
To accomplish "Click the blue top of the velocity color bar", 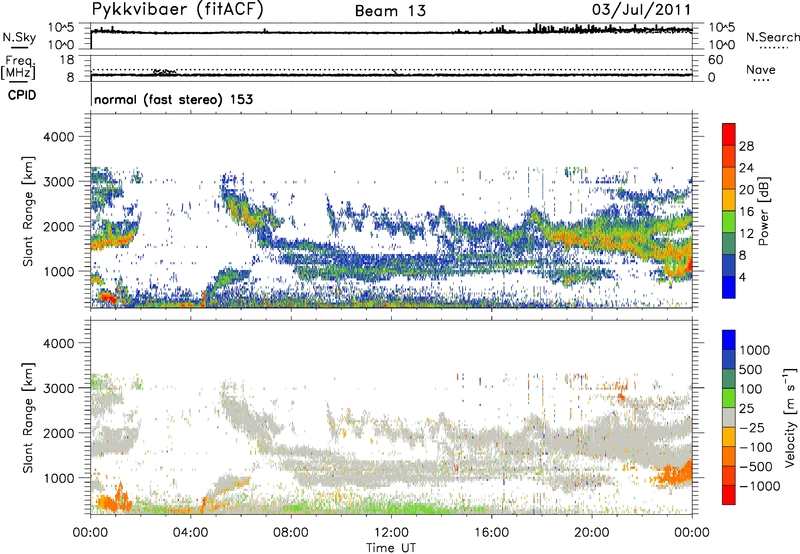I will point(729,340).
